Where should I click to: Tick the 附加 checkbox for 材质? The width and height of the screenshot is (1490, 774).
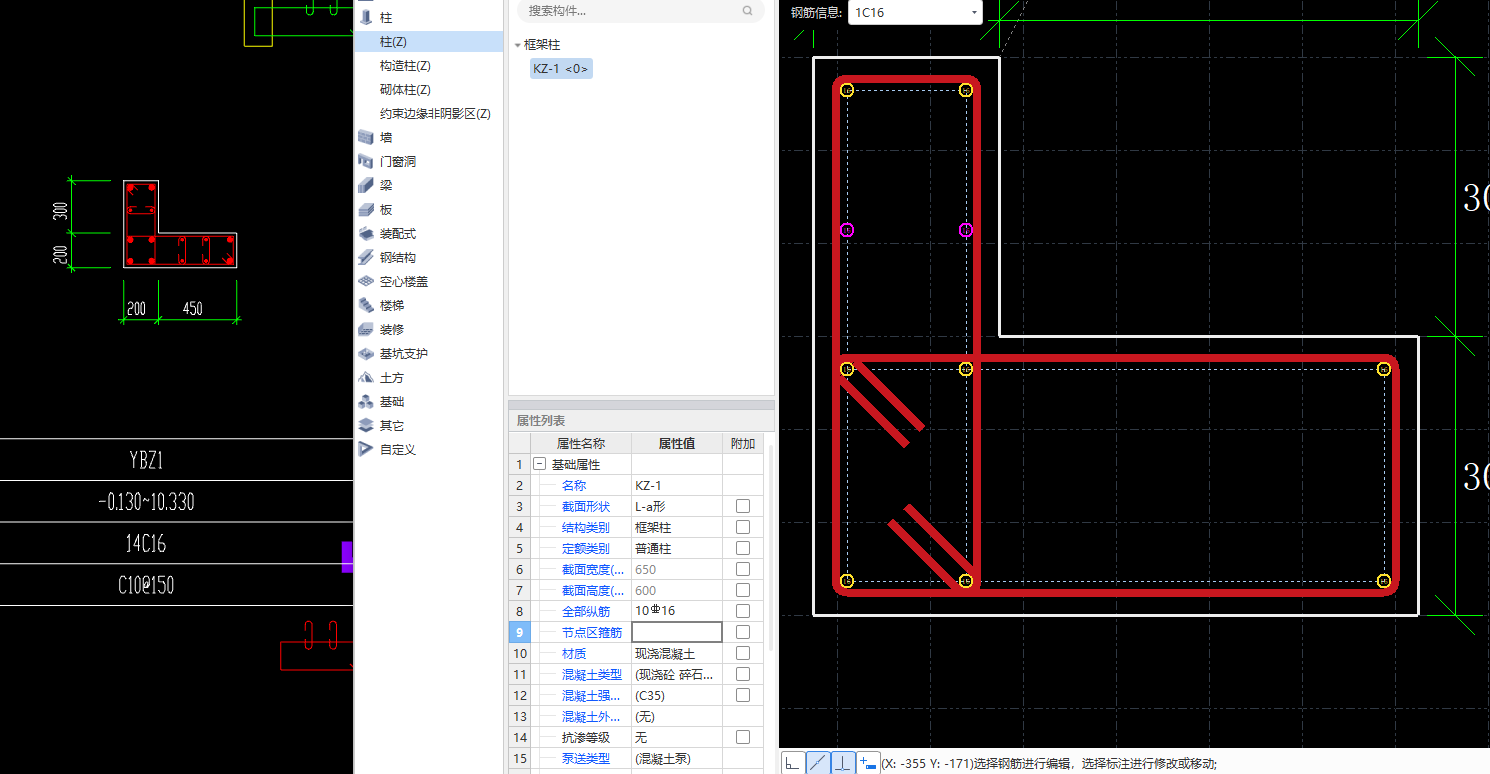pos(743,653)
